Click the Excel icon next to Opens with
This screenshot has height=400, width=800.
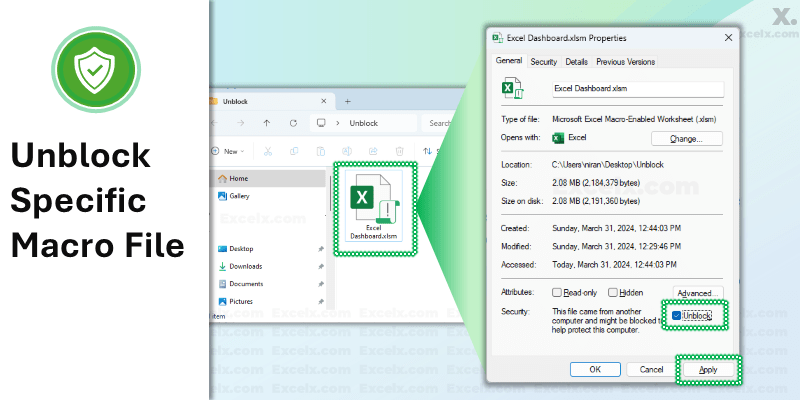click(559, 138)
